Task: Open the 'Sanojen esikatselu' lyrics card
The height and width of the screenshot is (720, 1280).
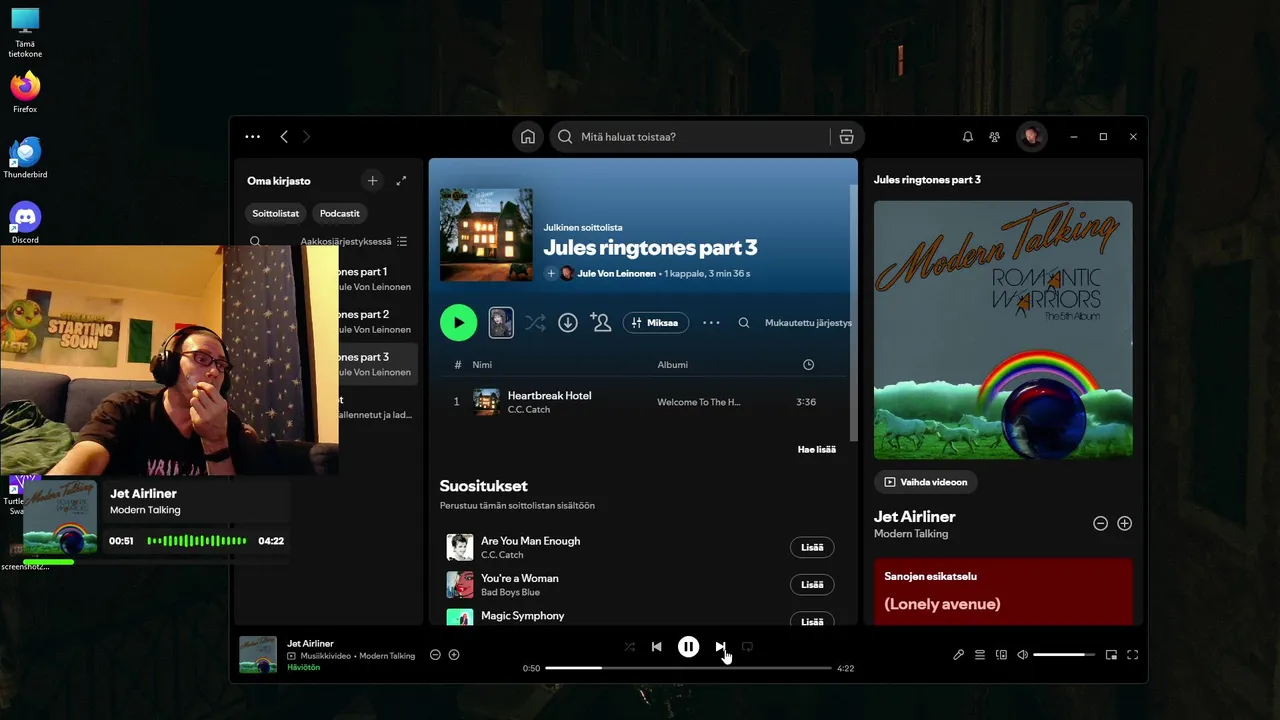Action: click(x=1003, y=592)
